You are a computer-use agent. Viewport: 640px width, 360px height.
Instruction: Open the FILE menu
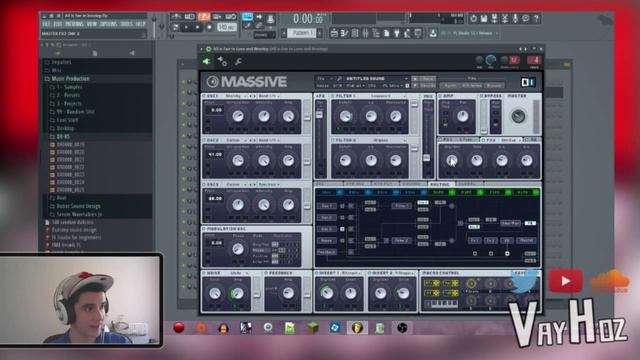(x=46, y=24)
